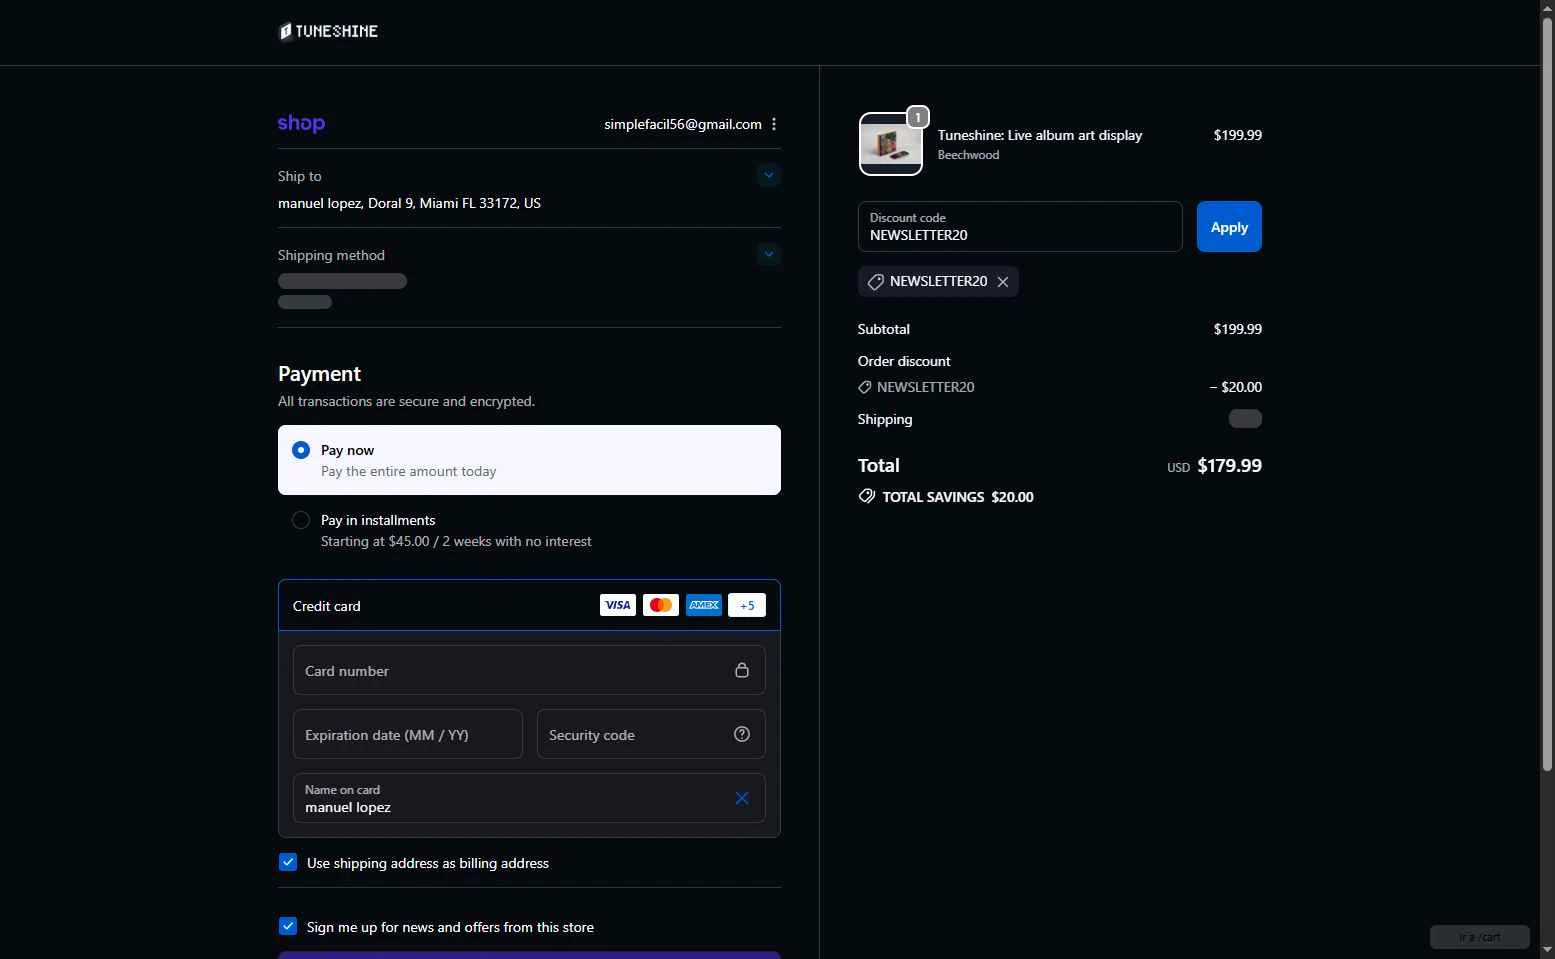Viewport: 1555px width, 959px height.
Task: Click the discount amount – $20.00
Action: (1236, 387)
